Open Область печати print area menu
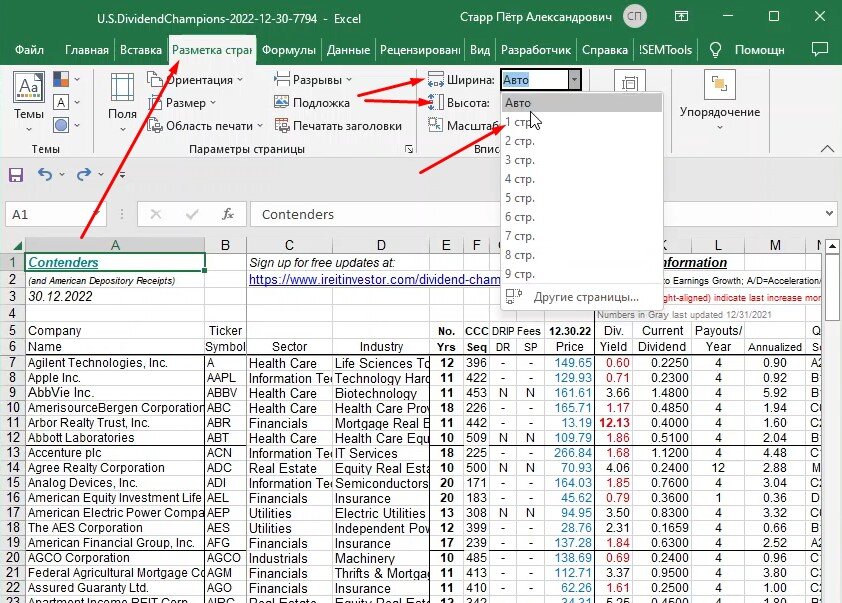 click(206, 126)
